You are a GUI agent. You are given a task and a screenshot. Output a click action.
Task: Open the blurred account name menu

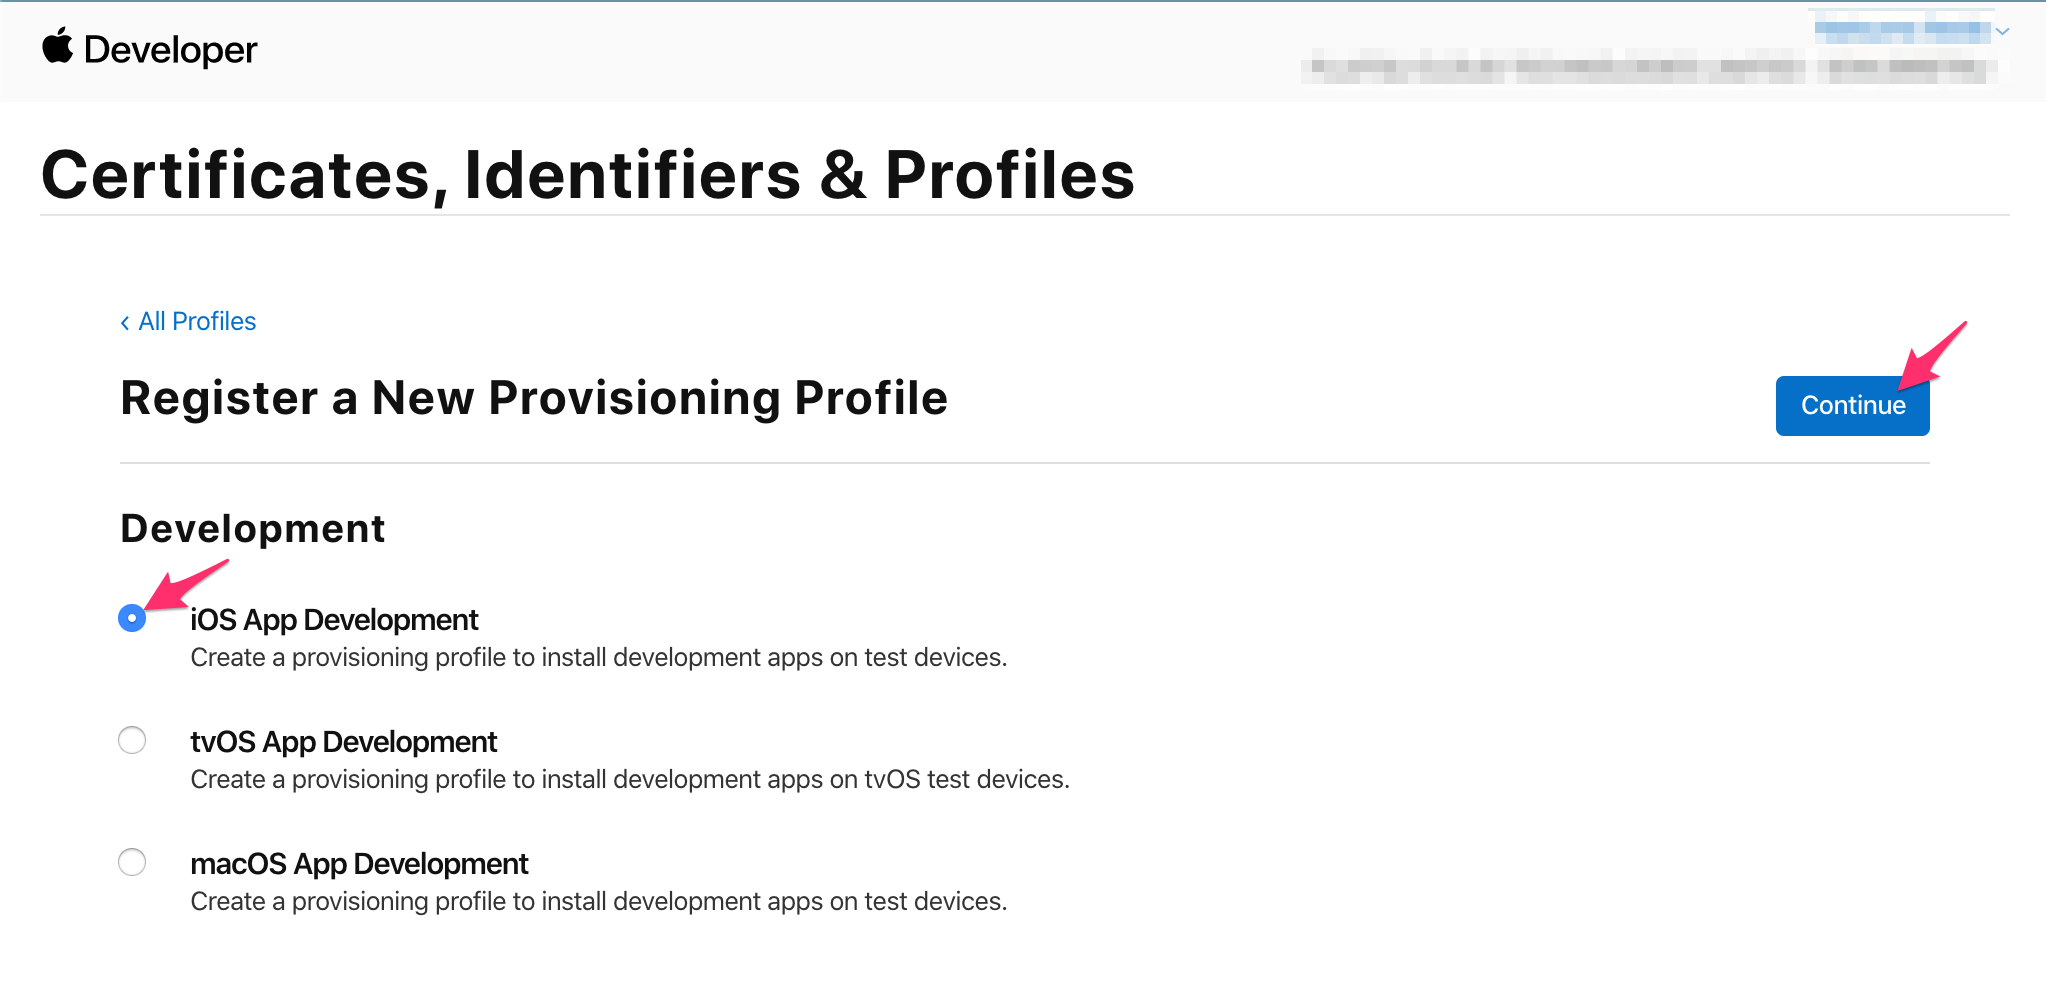1902,31
